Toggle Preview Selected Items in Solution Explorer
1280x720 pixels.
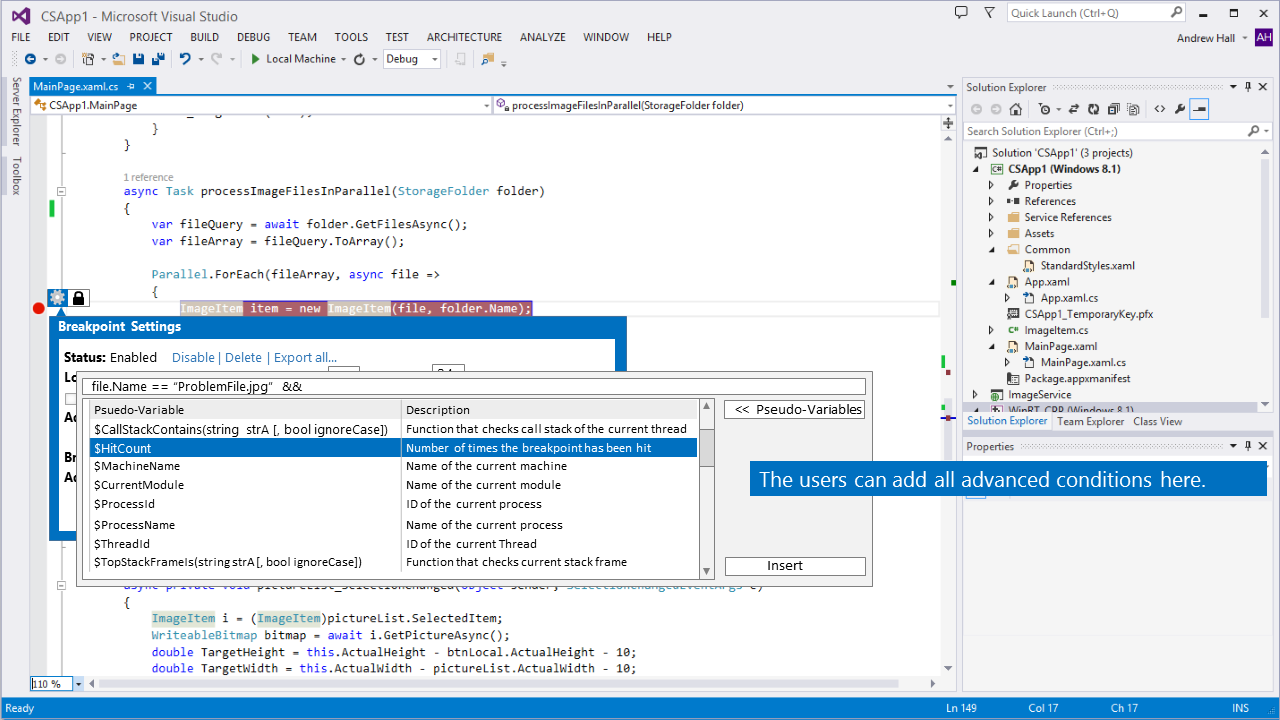pyautogui.click(x=1200, y=109)
